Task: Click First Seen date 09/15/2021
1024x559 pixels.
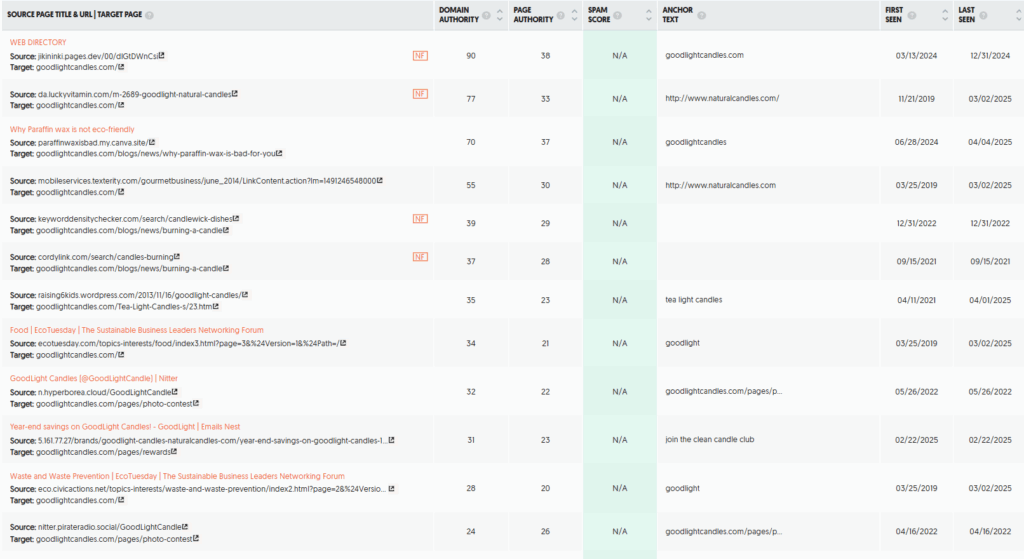Action: point(916,261)
